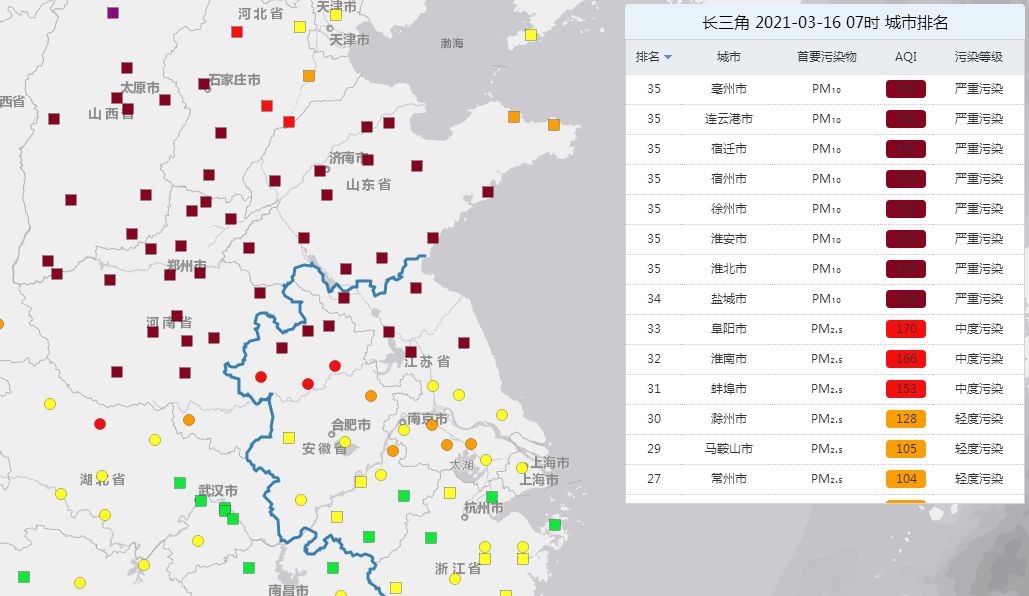1029x596 pixels.
Task: Select the orange square marker southwest of 天津市
Action: pos(309,76)
